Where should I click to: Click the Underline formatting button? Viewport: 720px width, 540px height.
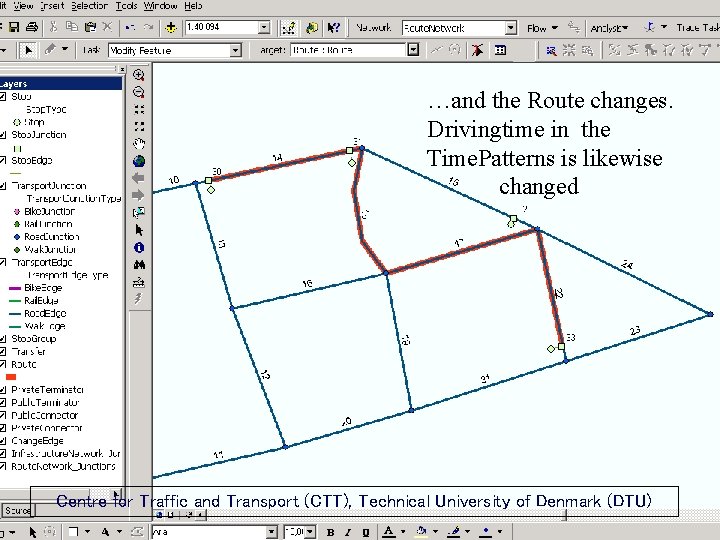point(366,533)
